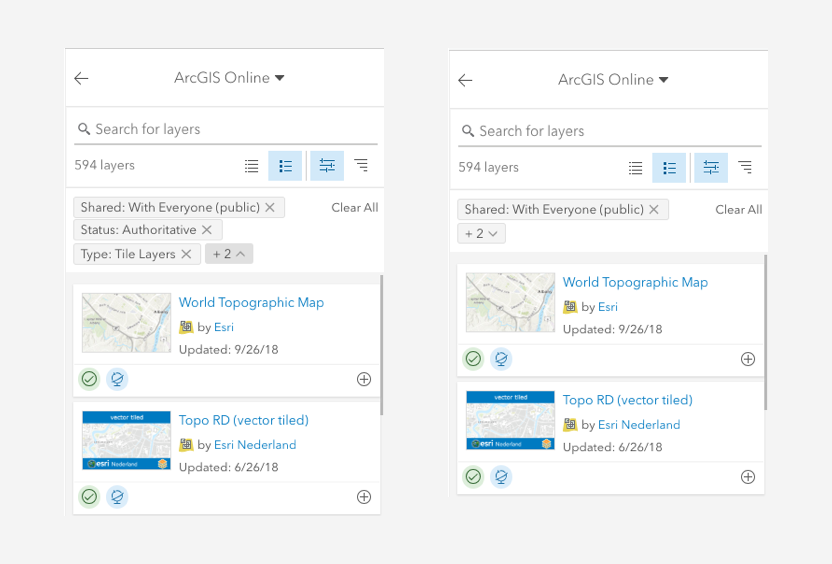Add World Topographic Map in left panel
Screen dimensions: 832x564
pos(364,379)
